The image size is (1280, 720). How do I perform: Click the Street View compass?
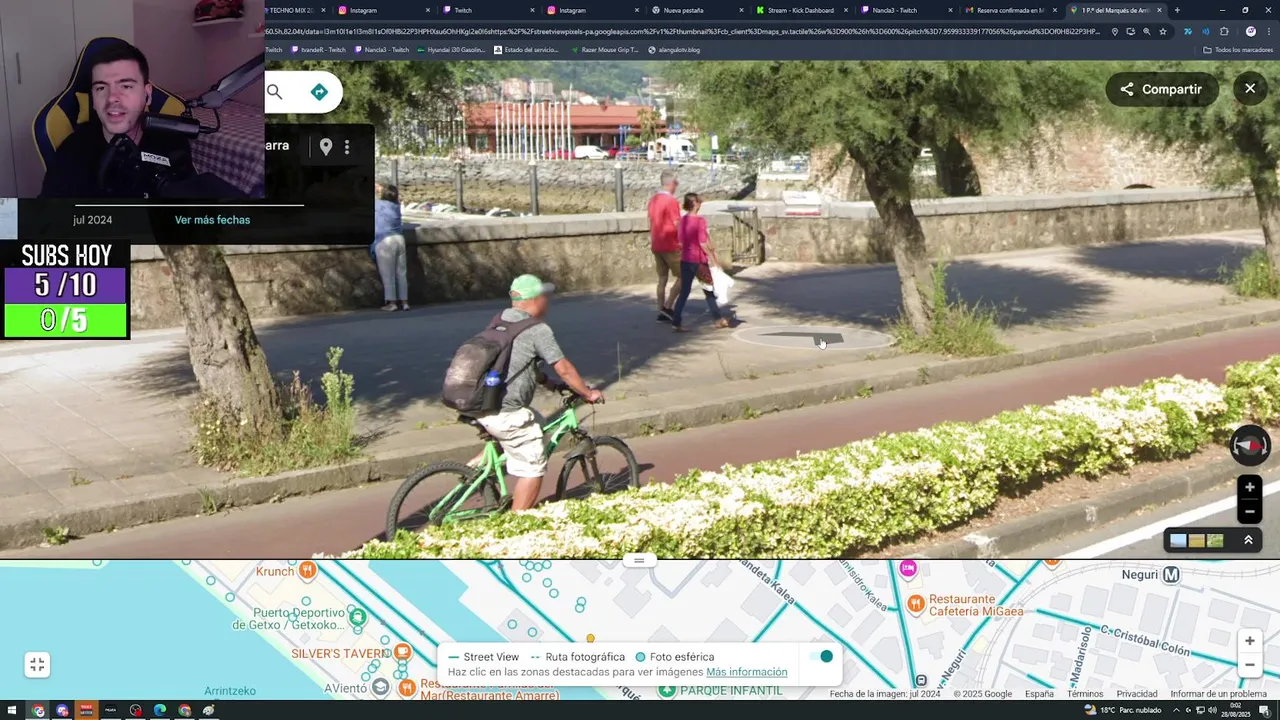click(1249, 446)
